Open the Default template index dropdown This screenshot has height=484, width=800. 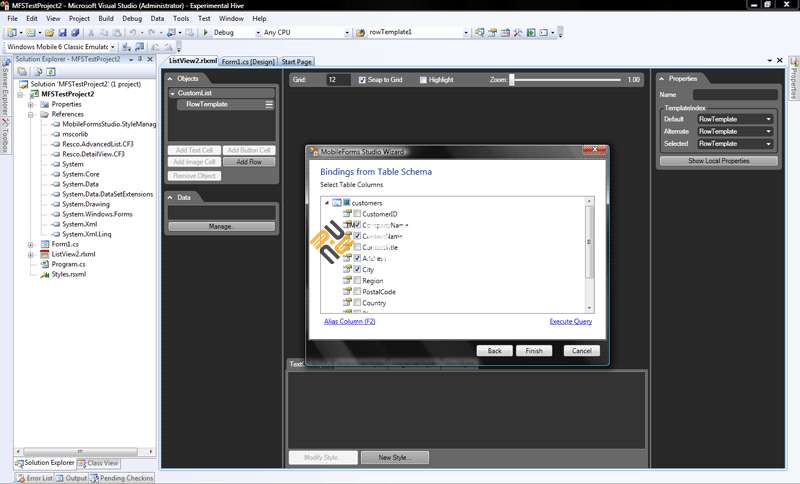pyautogui.click(x=735, y=119)
